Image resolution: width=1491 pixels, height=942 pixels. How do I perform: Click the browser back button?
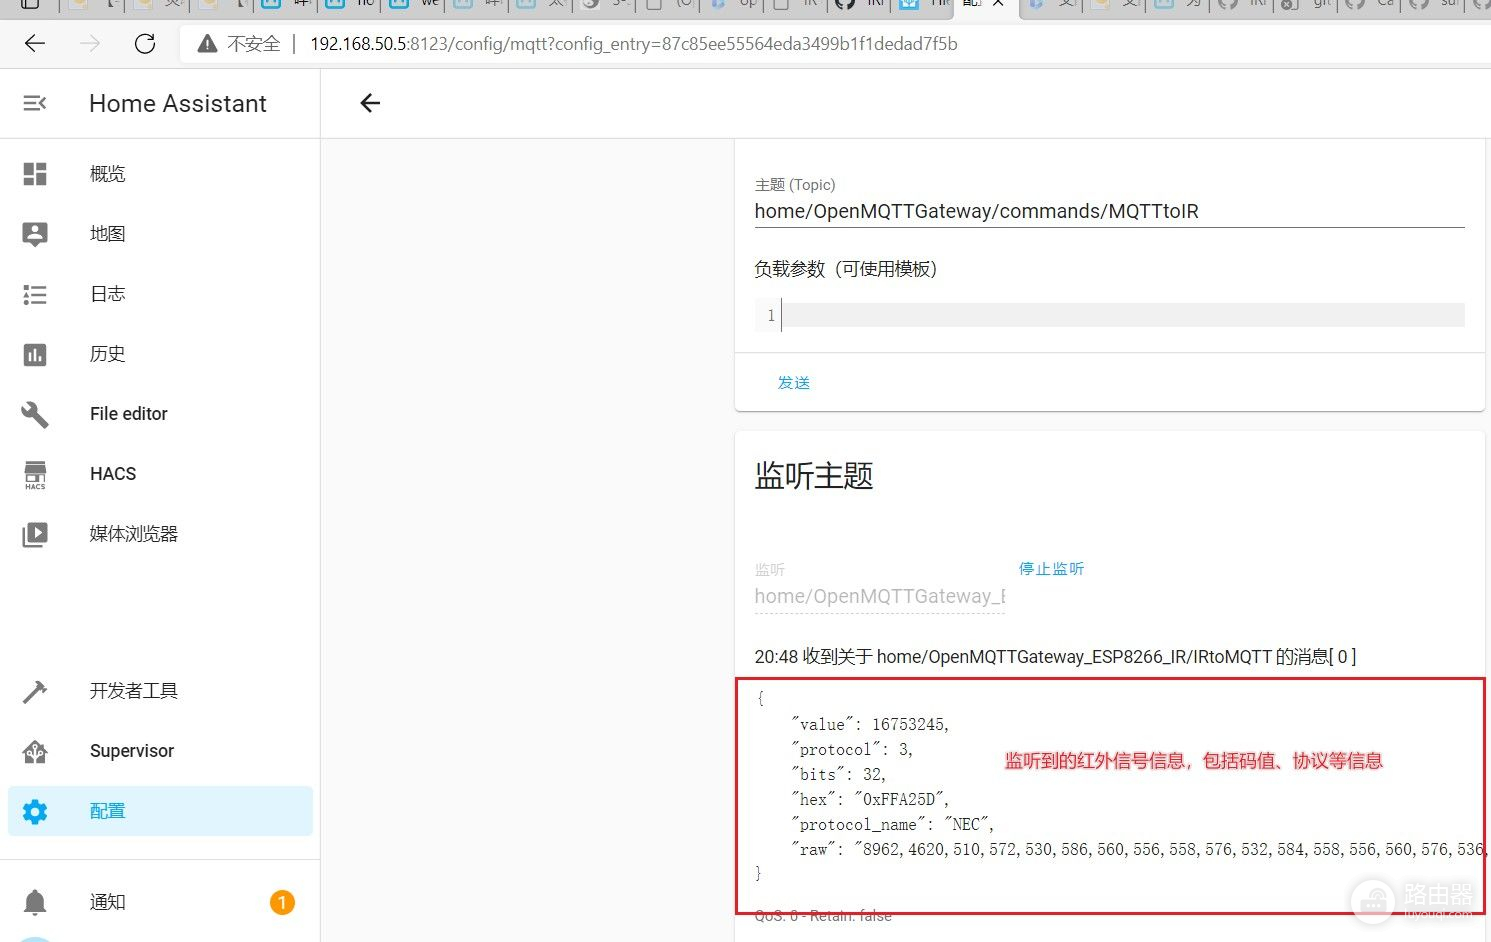pos(35,44)
